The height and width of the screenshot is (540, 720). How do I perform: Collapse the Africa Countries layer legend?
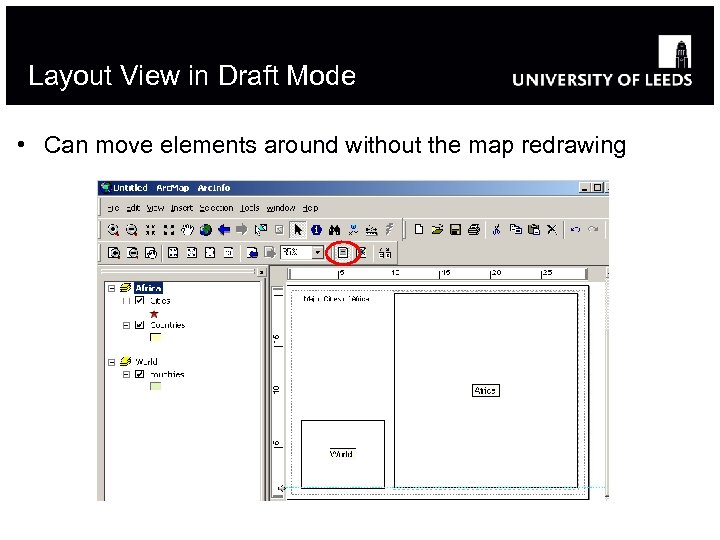click(126, 325)
